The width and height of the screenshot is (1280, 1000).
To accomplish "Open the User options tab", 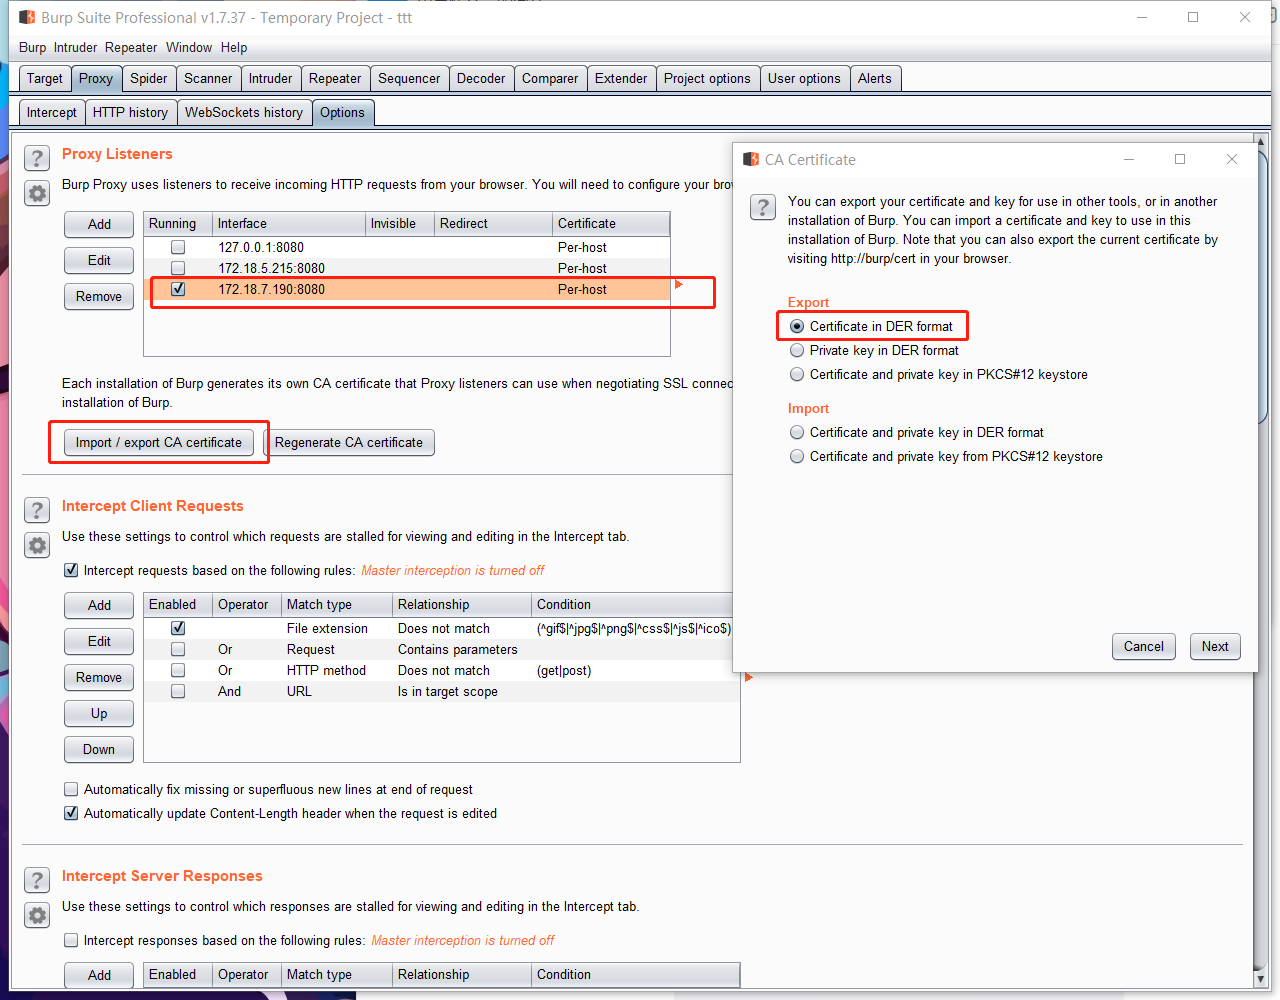I will pos(804,78).
